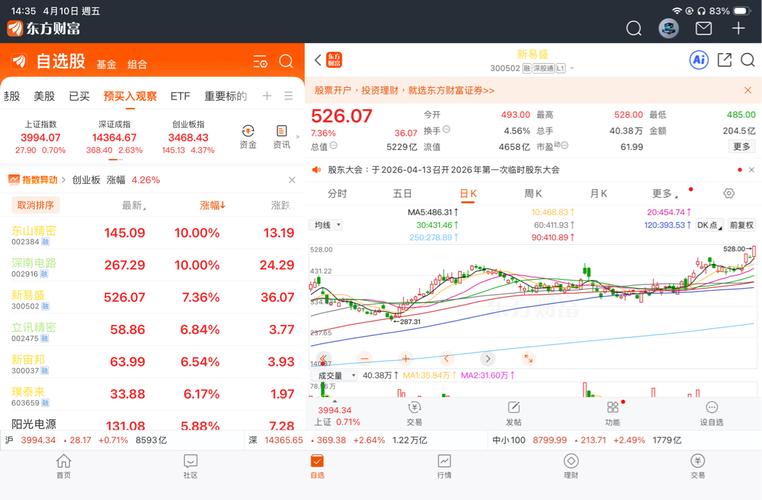The width and height of the screenshot is (762, 500).
Task: Open the DK点 option menu
Action: pos(710,225)
